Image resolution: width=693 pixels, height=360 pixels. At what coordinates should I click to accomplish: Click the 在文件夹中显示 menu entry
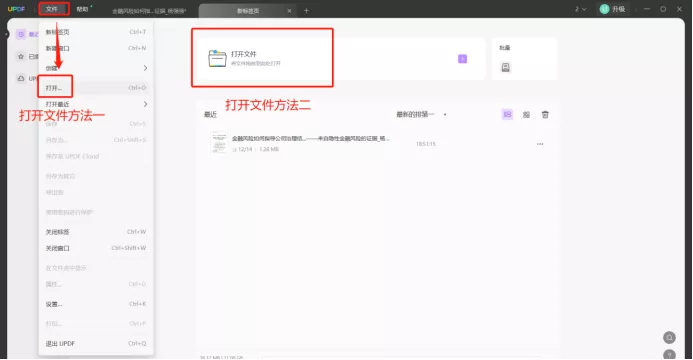pyautogui.click(x=95, y=268)
